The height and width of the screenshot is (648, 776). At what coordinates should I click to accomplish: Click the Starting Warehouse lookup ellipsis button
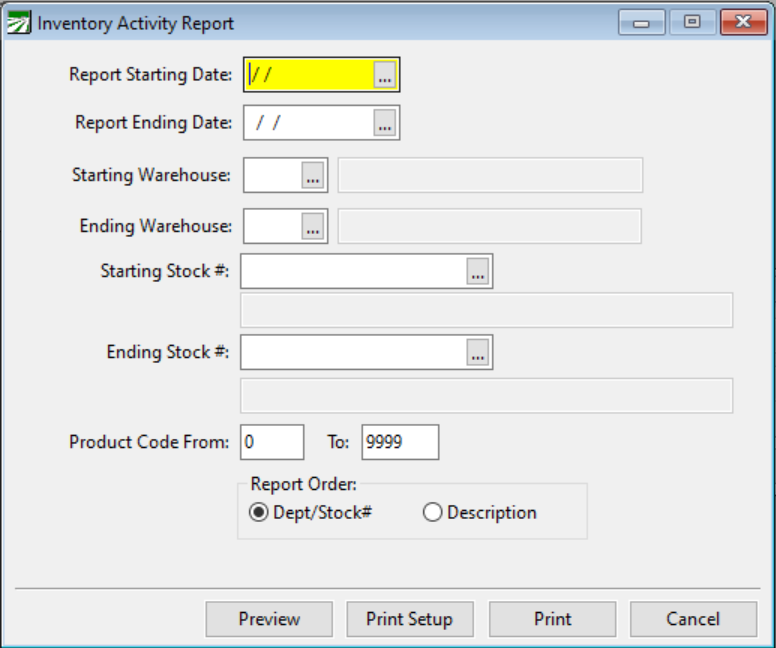(x=313, y=175)
